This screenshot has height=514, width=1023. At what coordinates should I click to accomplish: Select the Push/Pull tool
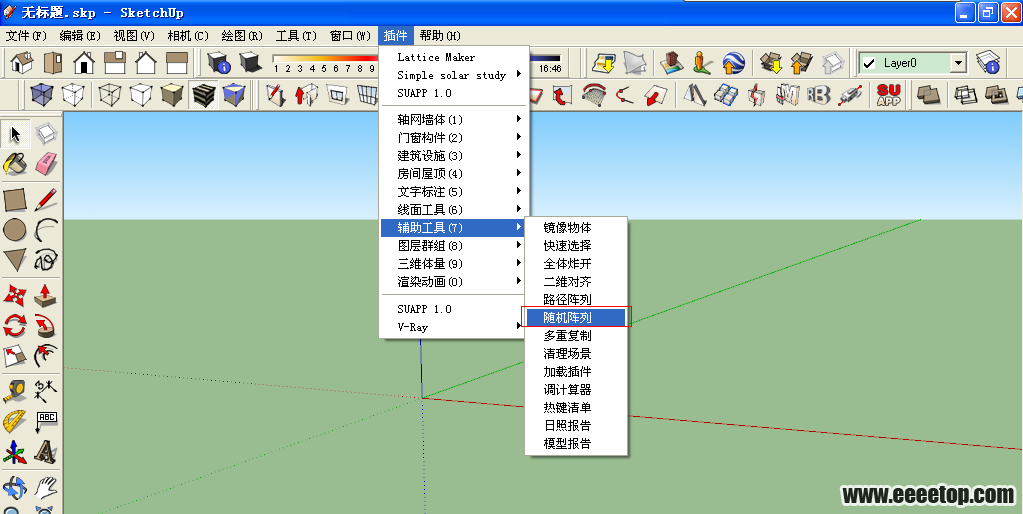click(x=46, y=295)
